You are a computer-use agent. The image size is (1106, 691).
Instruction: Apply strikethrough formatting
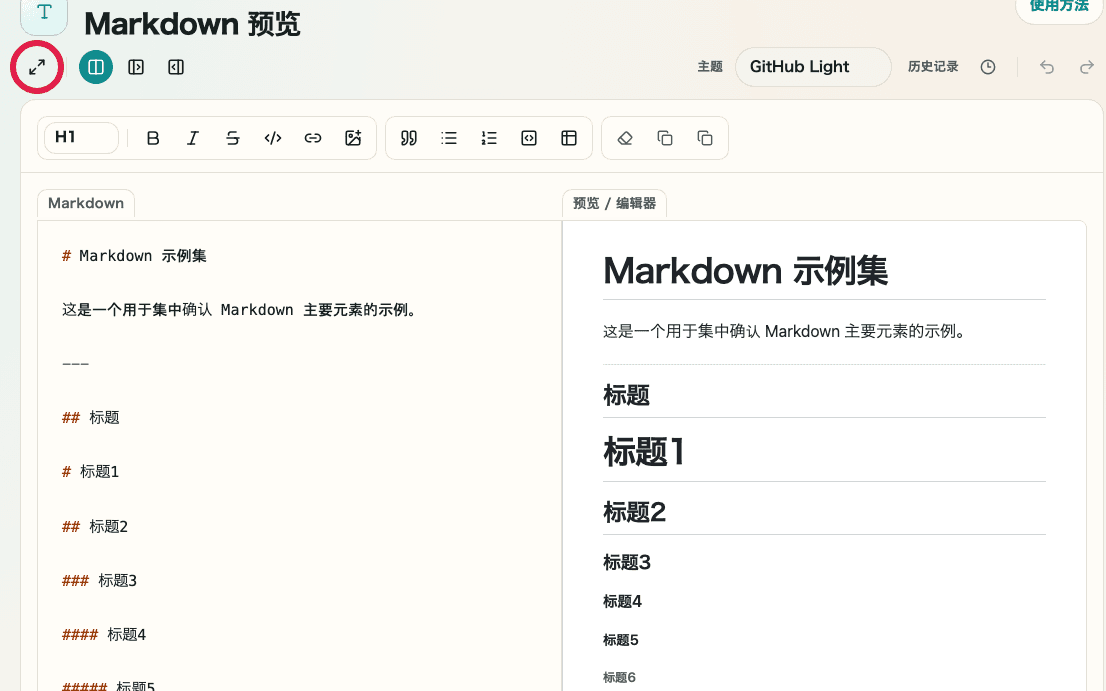[233, 138]
